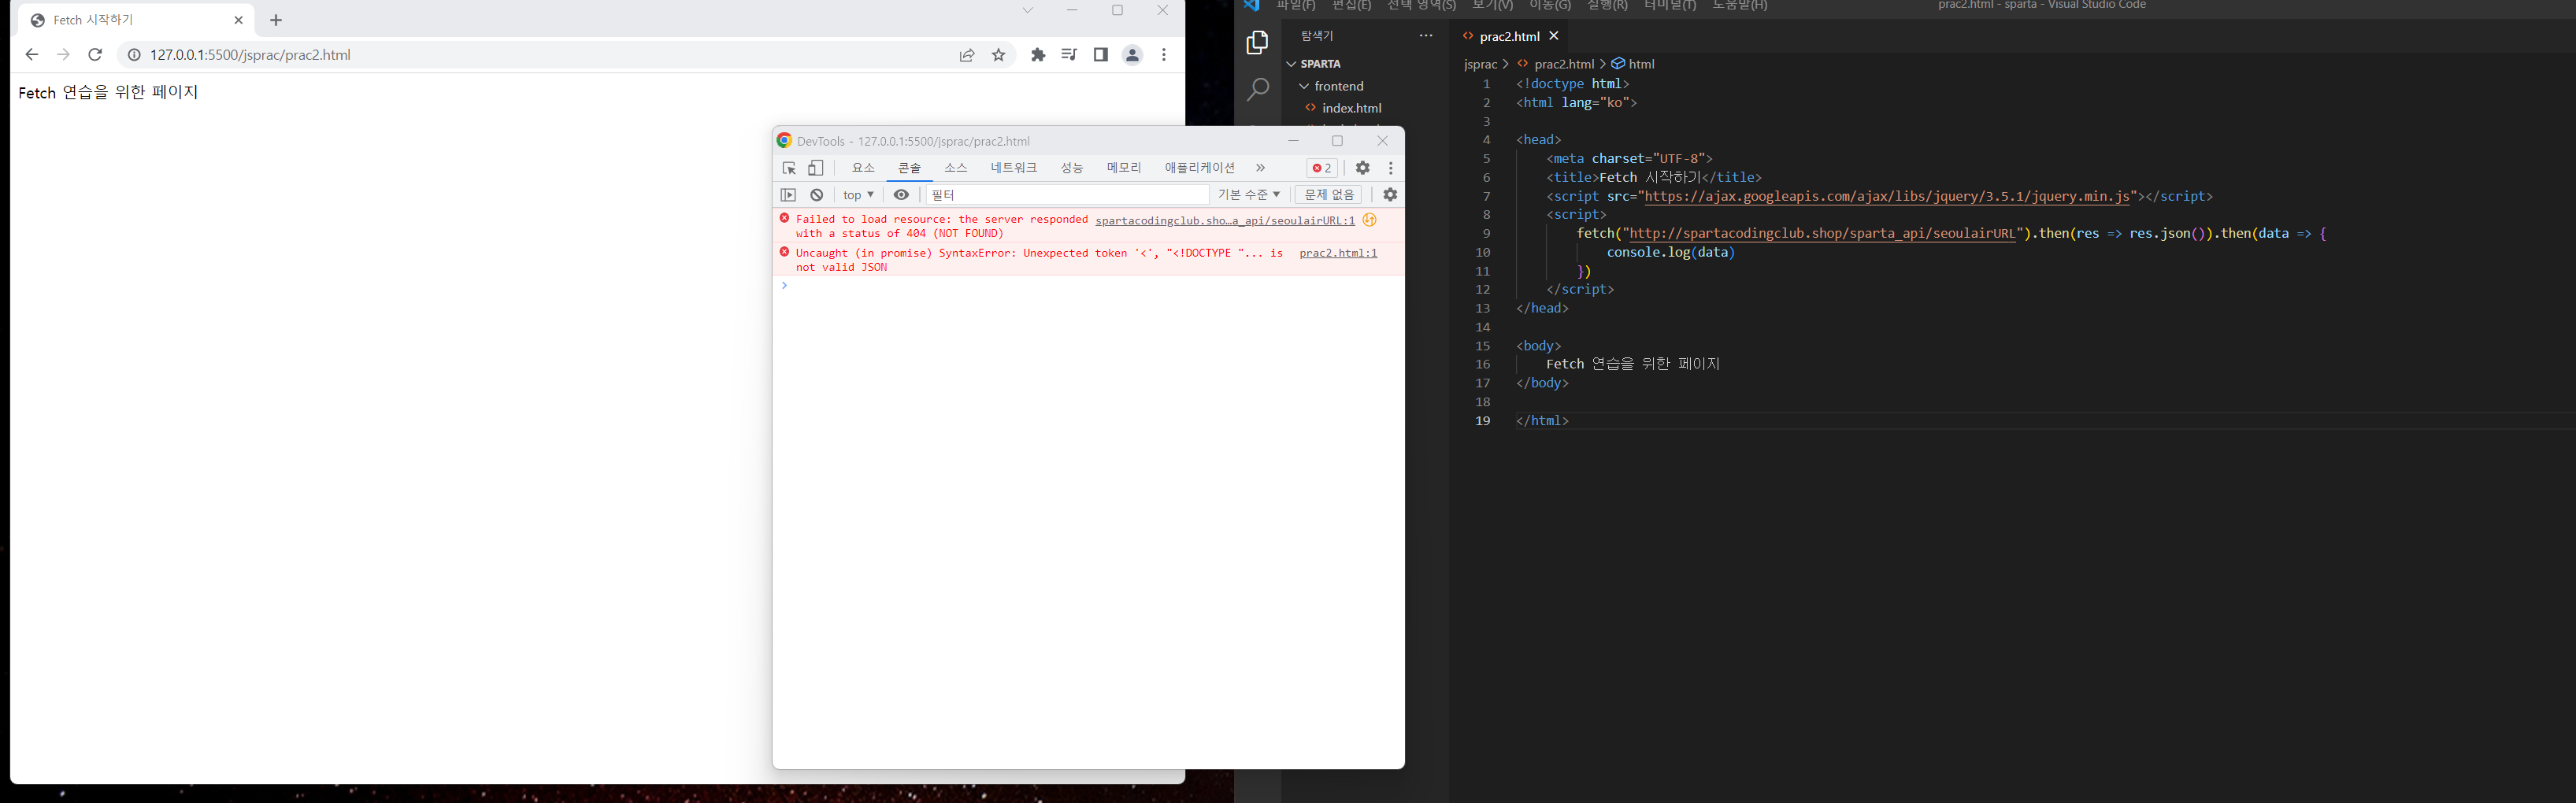Viewport: 2576px width, 803px height.
Task: Select the 메모리 tab in DevTools
Action: click(1124, 168)
